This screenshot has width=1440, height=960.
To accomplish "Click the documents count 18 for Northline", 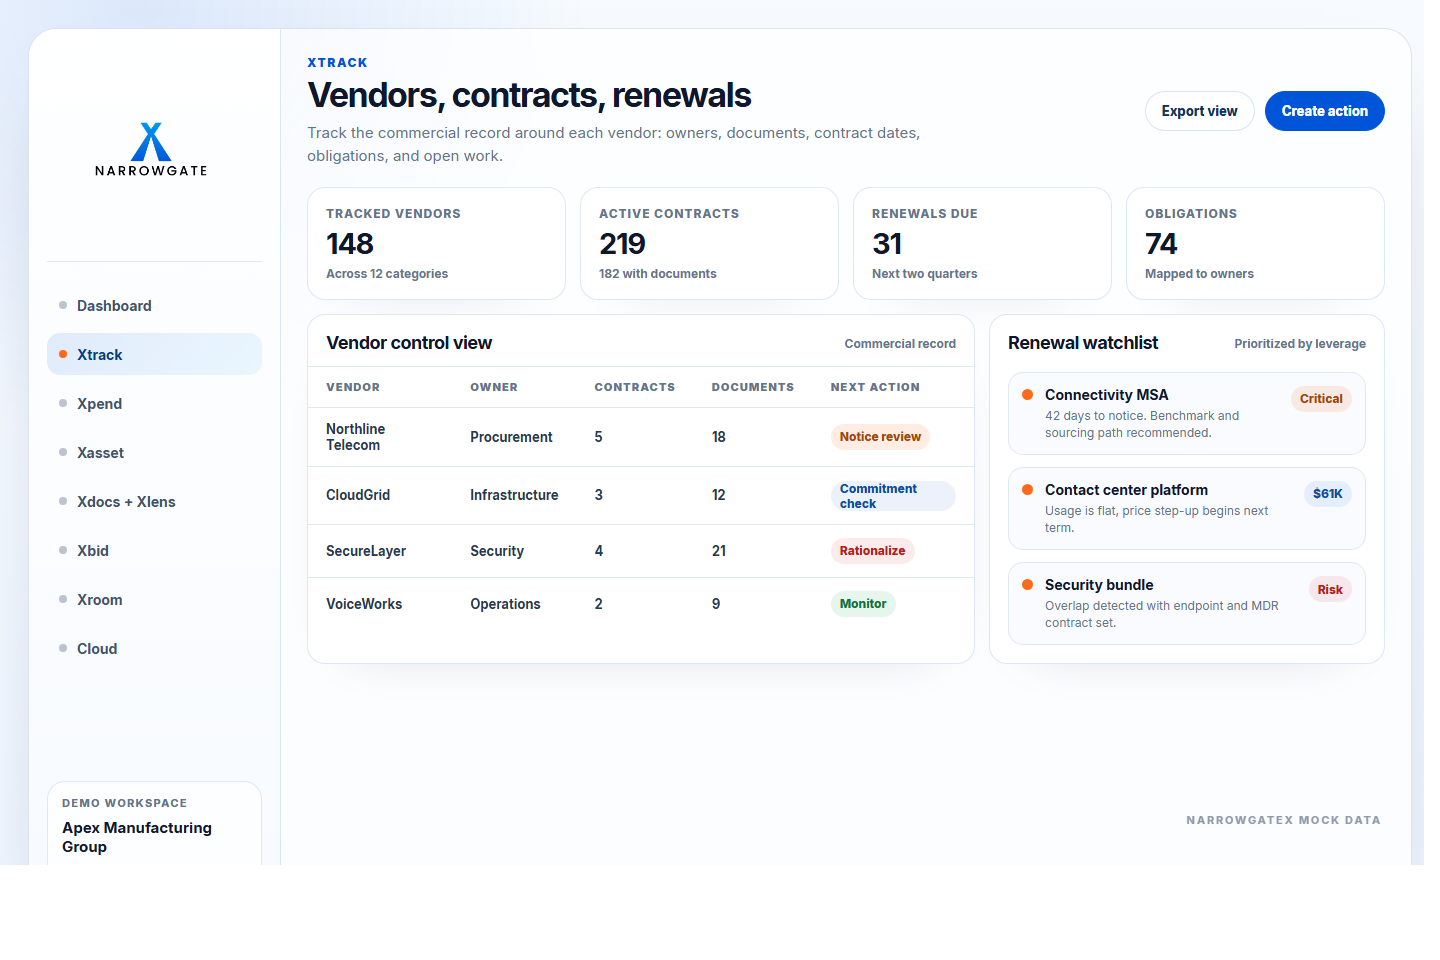I will pyautogui.click(x=719, y=437).
